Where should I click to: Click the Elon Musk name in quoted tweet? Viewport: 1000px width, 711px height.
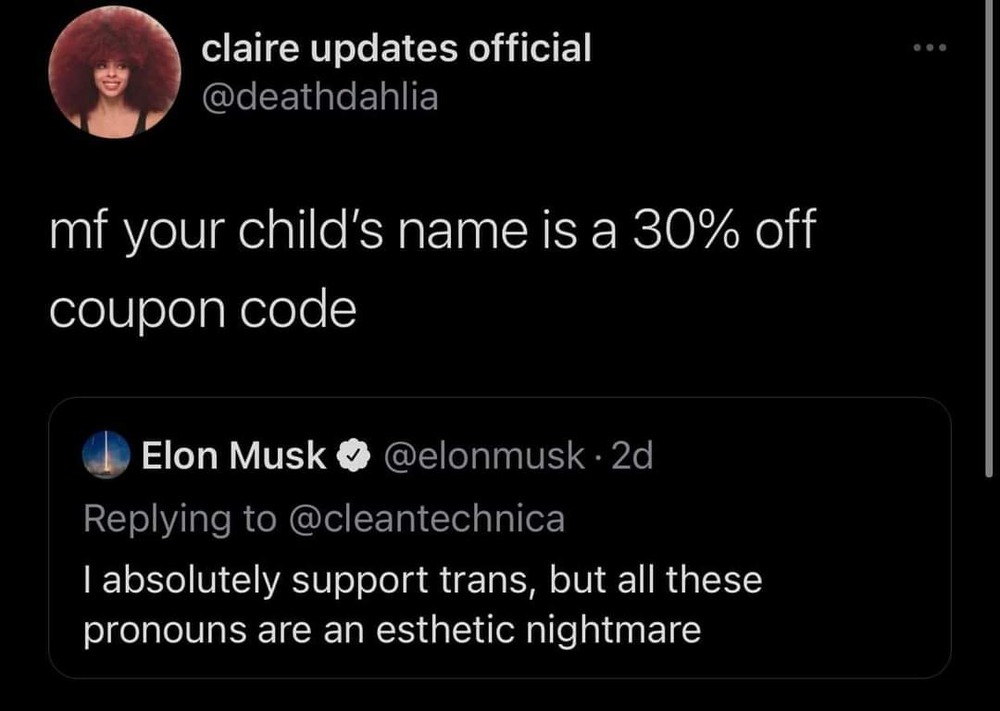(x=234, y=457)
